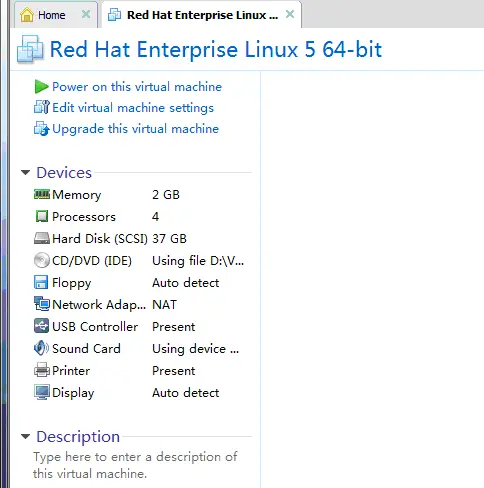Click the VM icon in Red Hat tab

tap(114, 15)
